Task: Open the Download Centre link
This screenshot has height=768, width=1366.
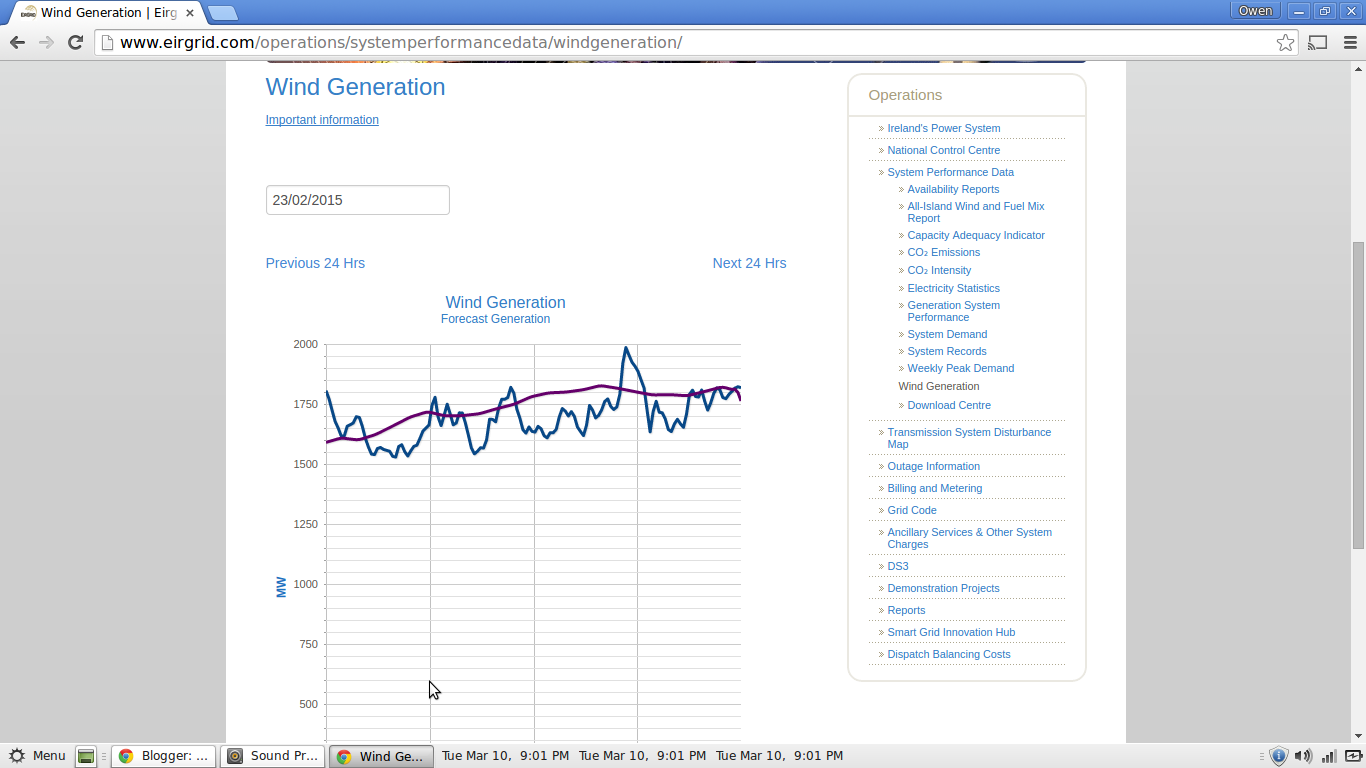Action: click(949, 405)
